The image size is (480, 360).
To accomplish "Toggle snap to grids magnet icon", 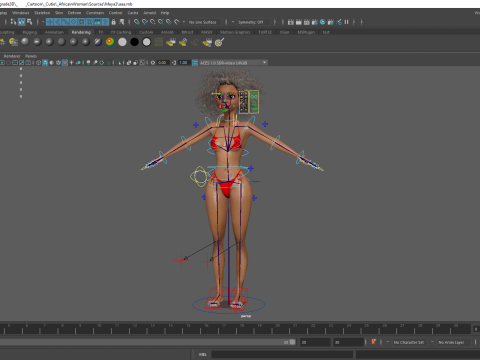I will point(137,22).
